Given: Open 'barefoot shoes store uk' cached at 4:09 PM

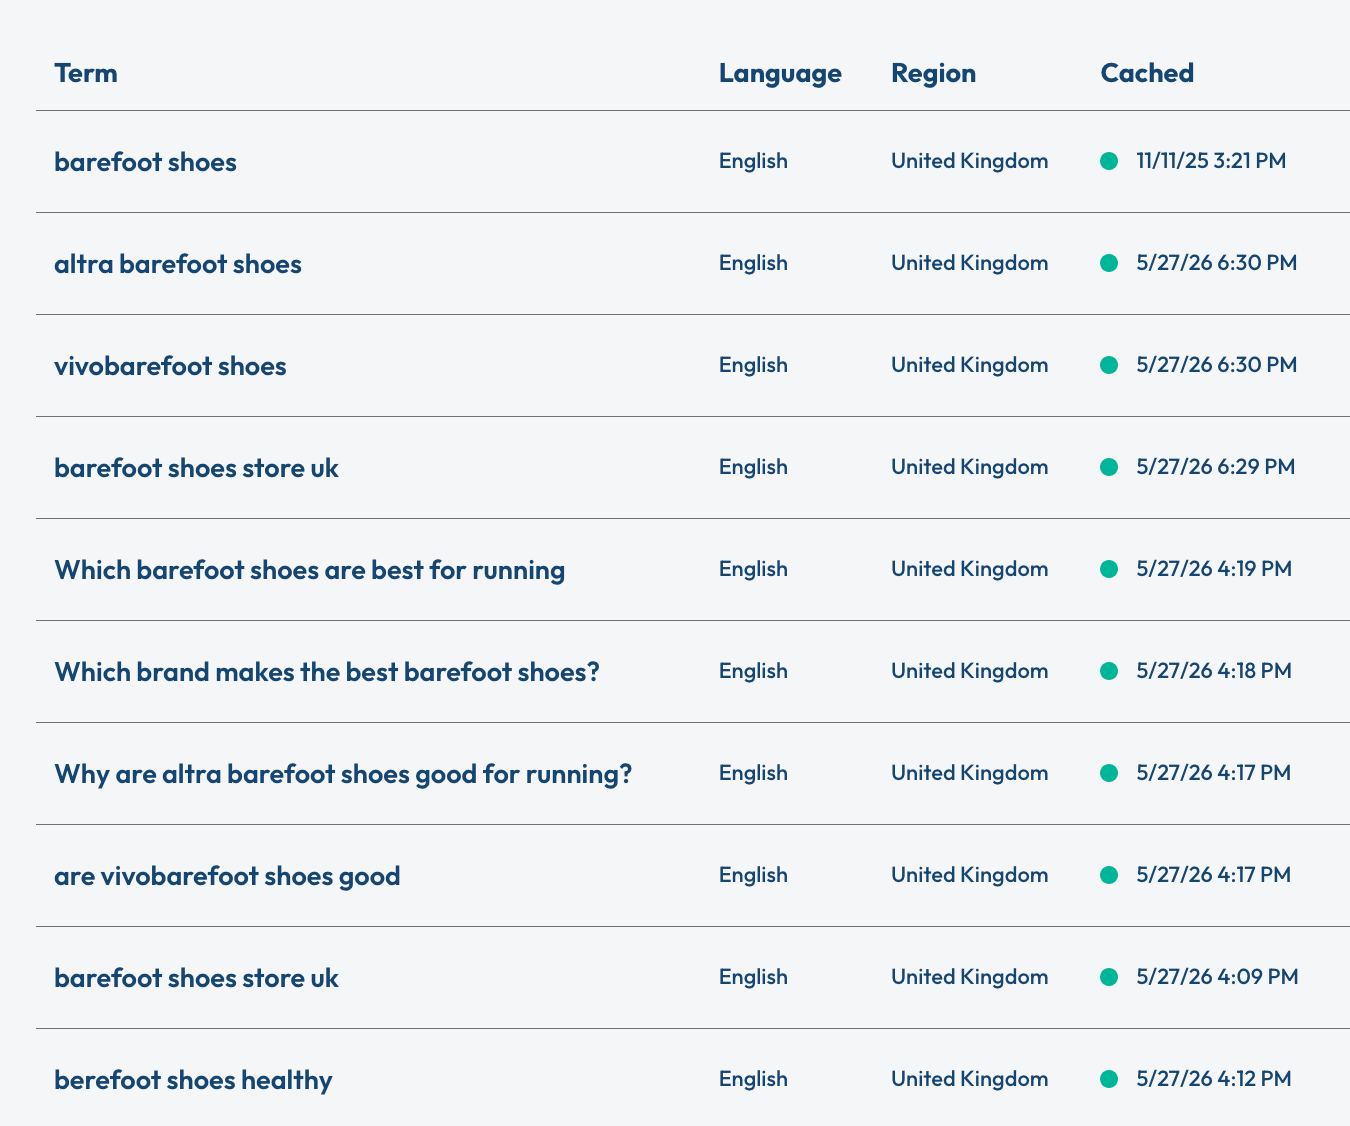Looking at the screenshot, I should (x=196, y=978).
